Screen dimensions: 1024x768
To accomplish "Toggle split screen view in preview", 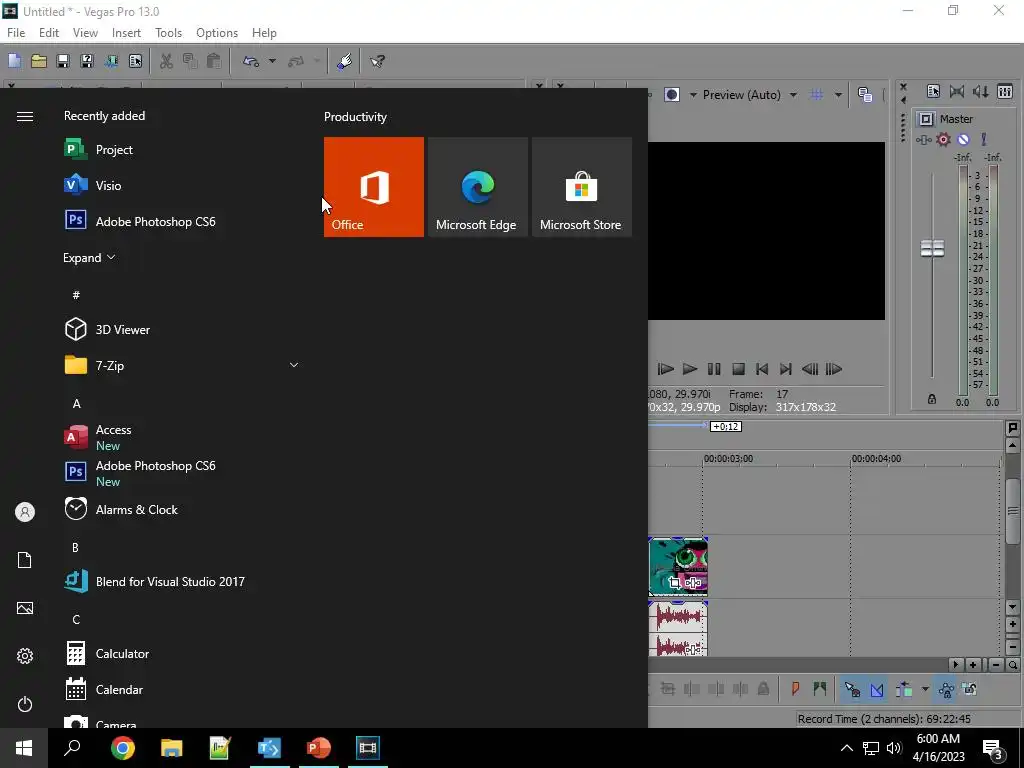I will 672,95.
